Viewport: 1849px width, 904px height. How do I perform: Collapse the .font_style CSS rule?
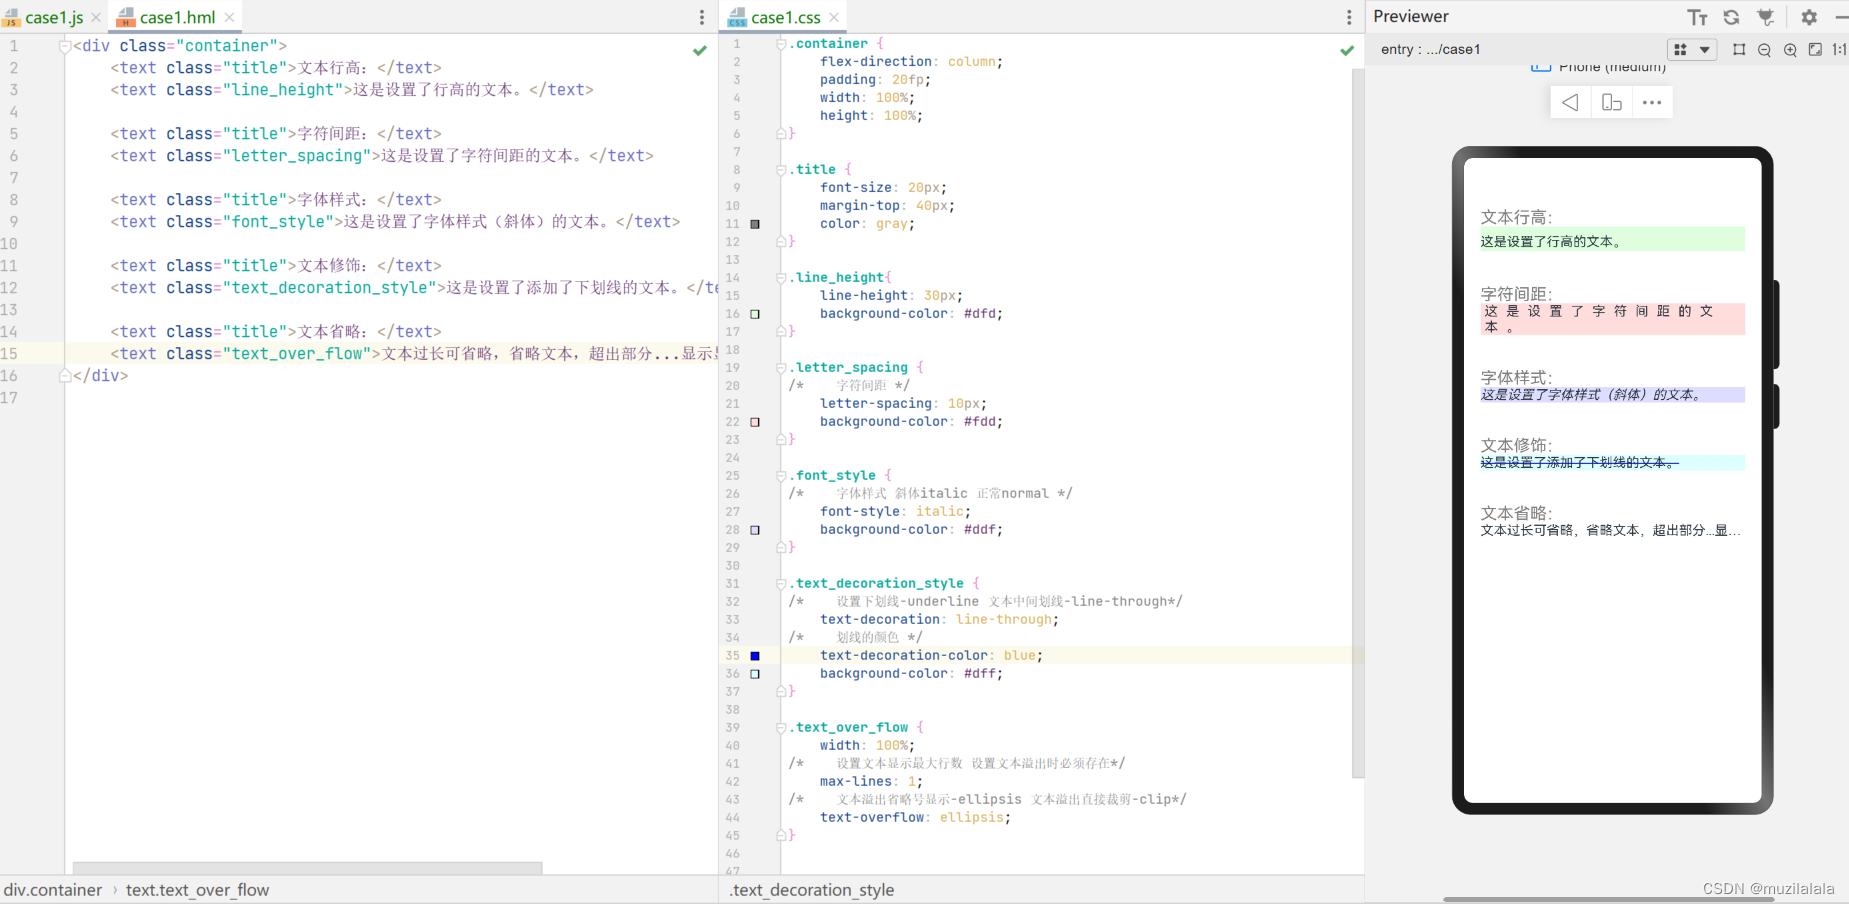click(781, 476)
